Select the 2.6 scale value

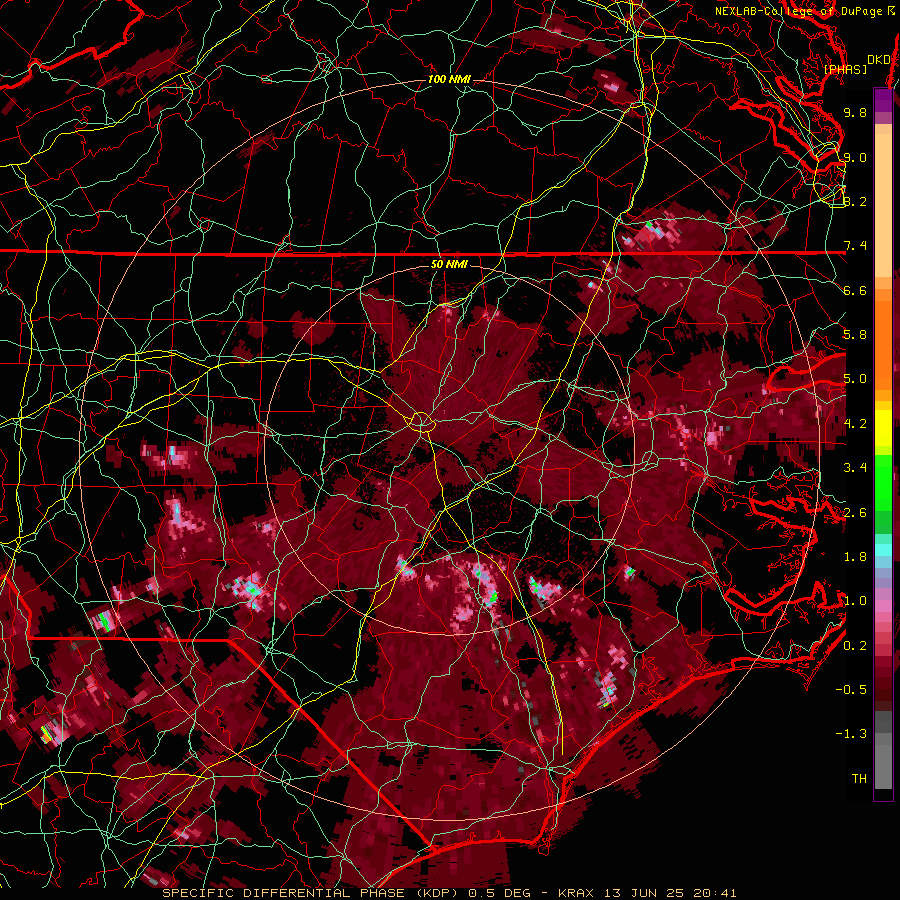pos(855,513)
